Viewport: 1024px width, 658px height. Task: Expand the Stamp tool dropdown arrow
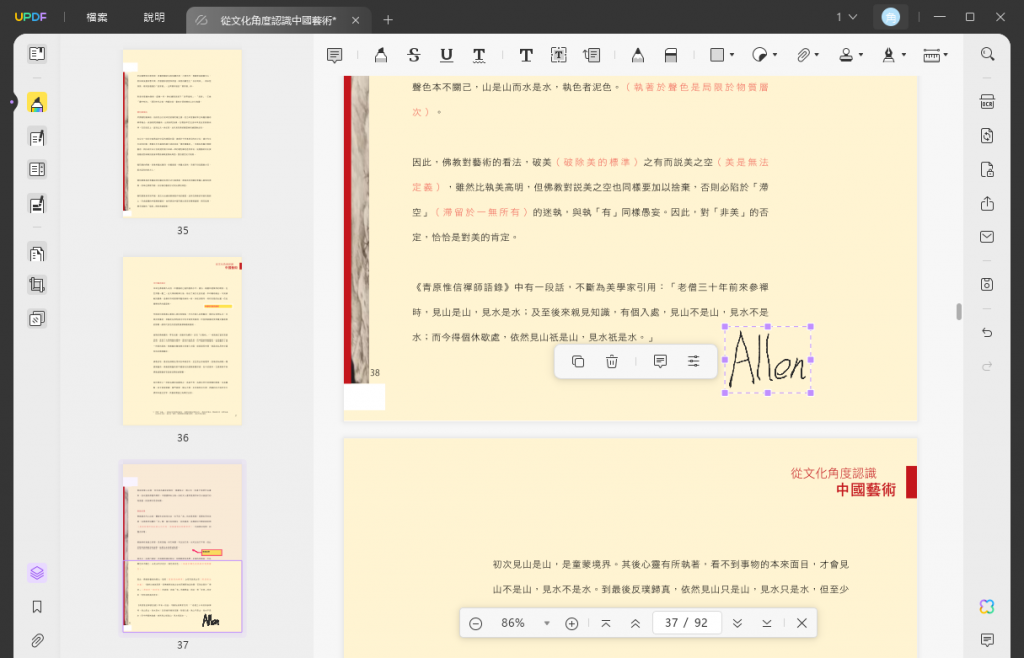(x=861, y=55)
